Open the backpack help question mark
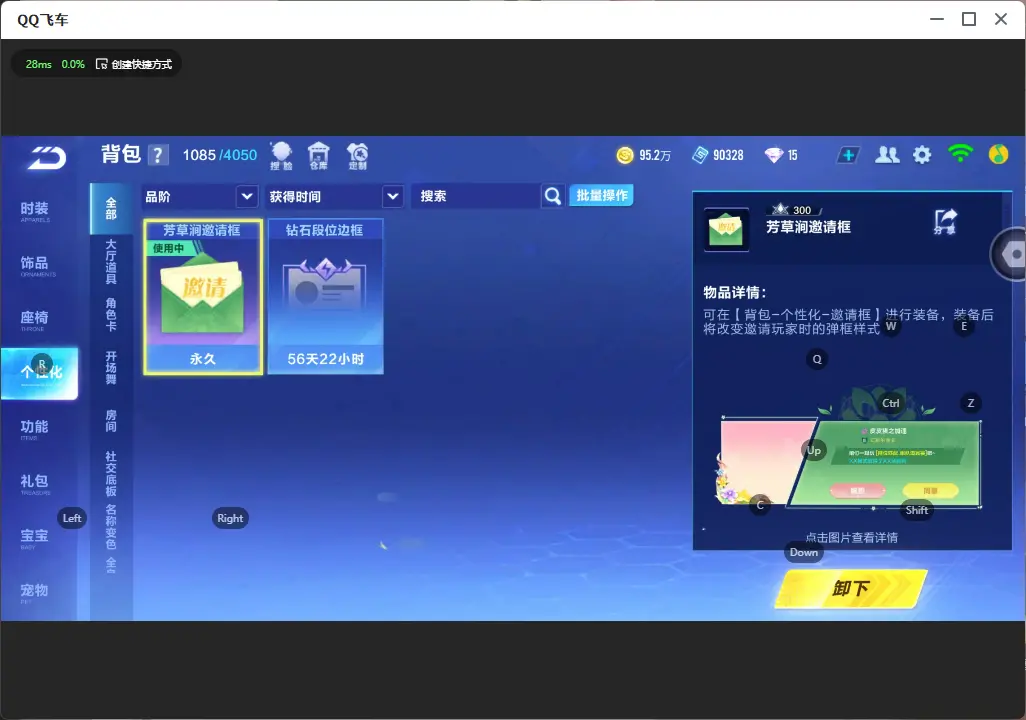1026x720 pixels. click(x=158, y=155)
